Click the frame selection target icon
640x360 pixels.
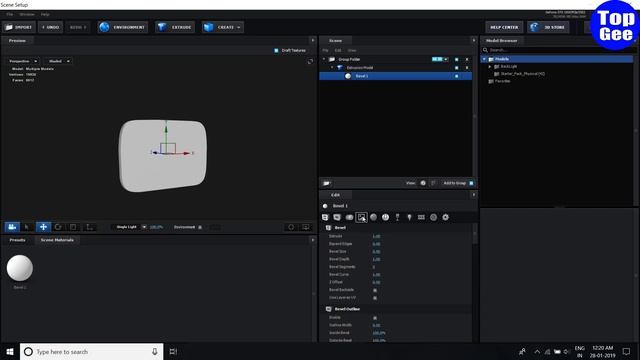tap(291, 227)
